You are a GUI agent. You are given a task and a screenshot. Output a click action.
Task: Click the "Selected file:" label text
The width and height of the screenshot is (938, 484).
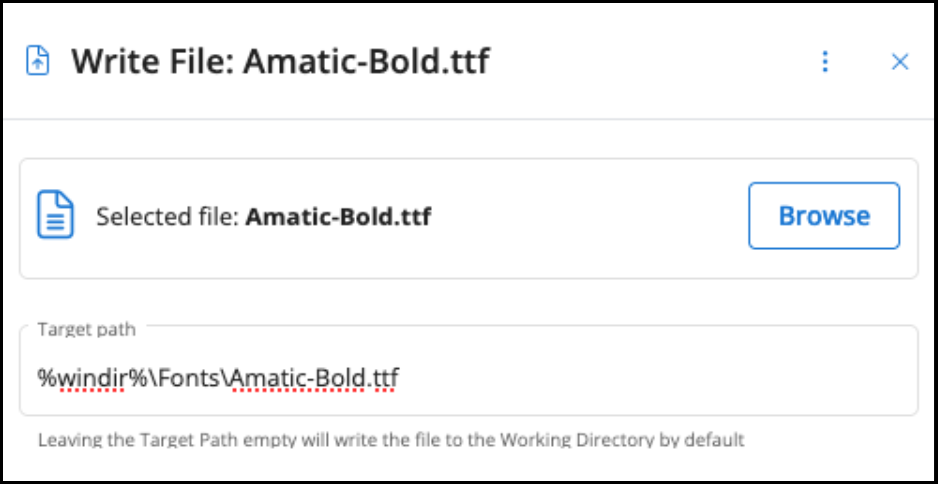click(168, 216)
